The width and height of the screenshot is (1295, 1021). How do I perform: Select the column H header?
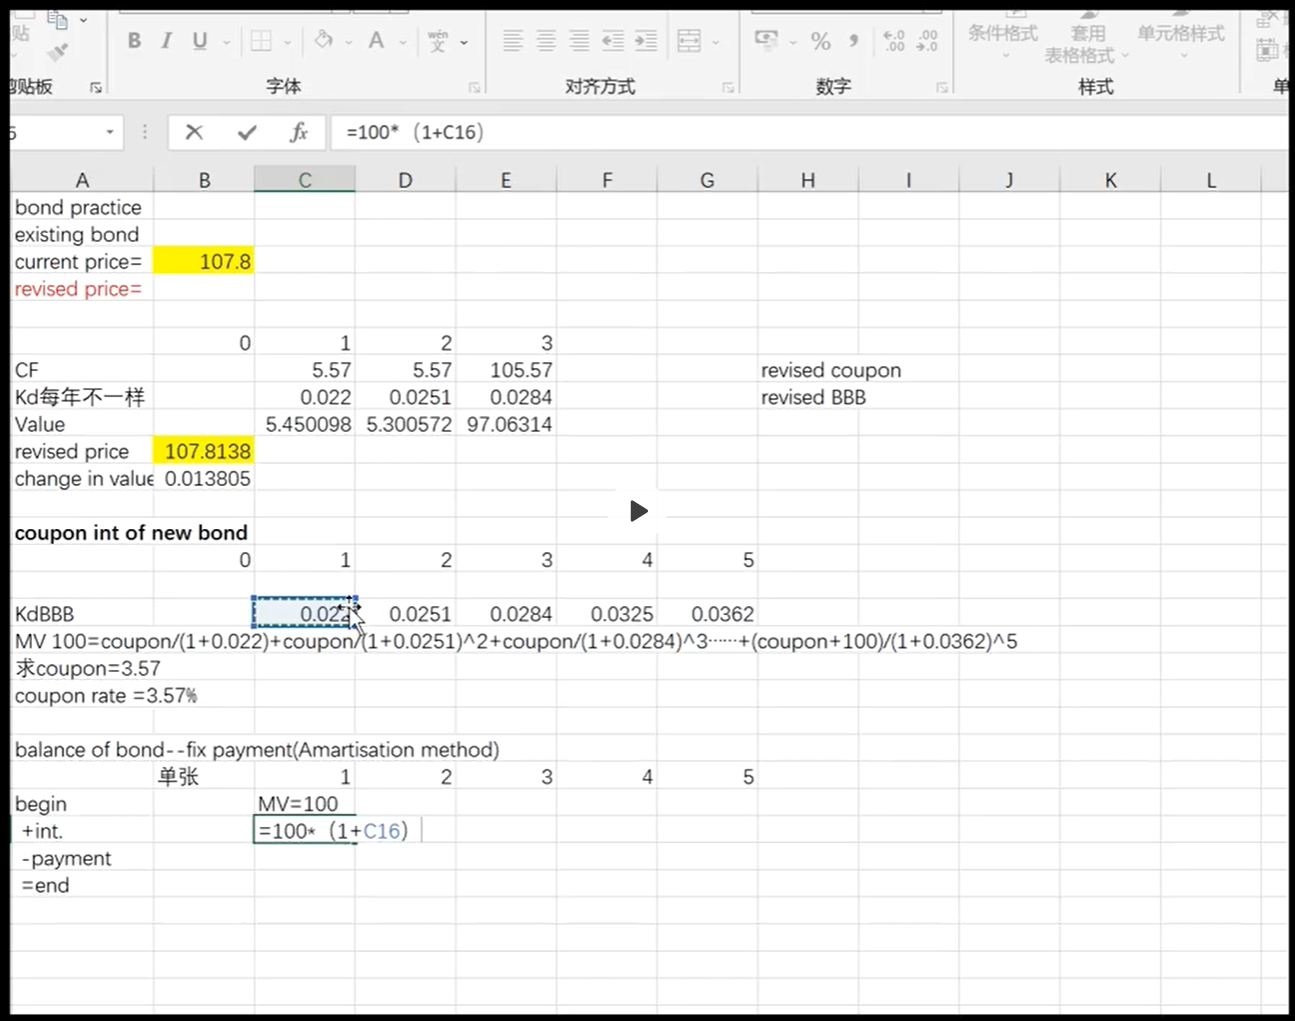point(808,180)
